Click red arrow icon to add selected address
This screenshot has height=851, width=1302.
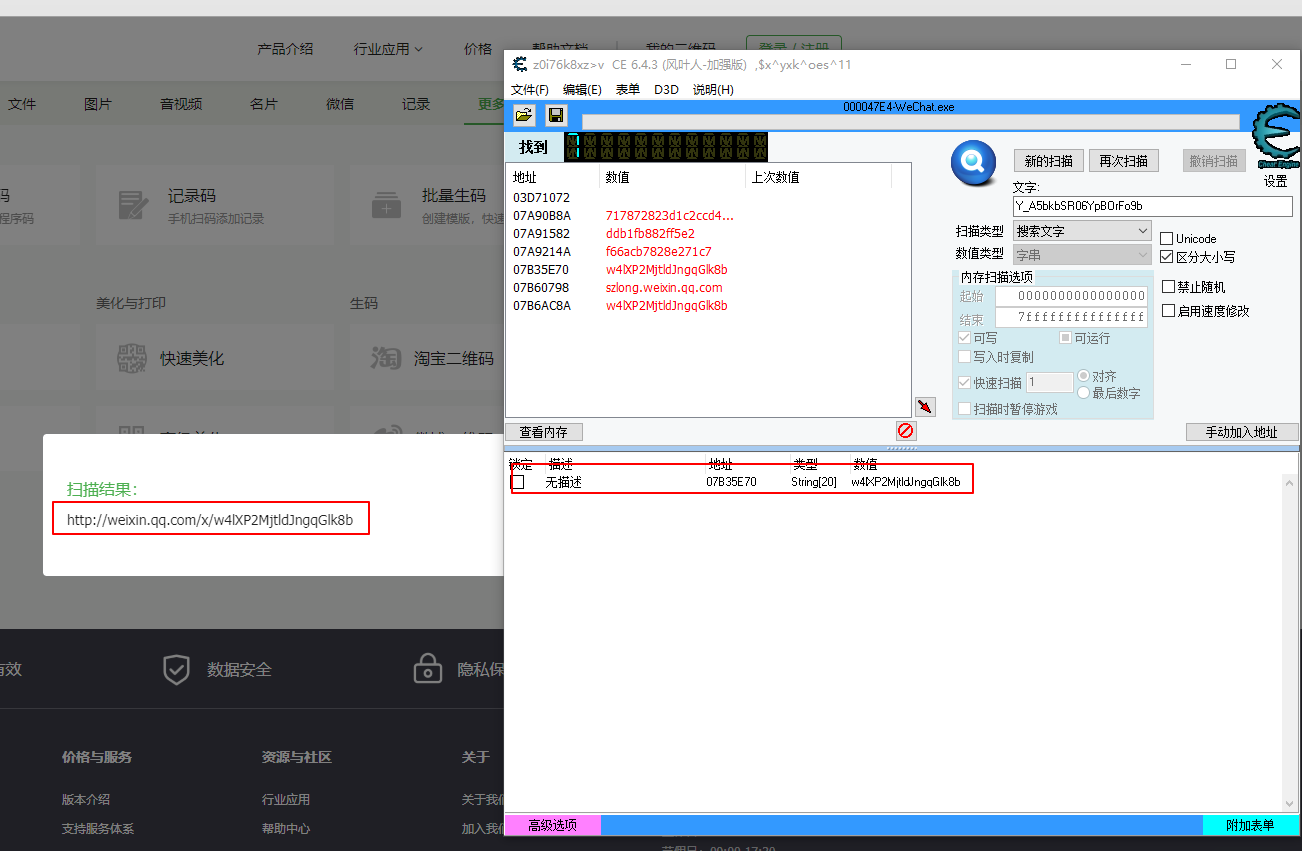point(925,406)
